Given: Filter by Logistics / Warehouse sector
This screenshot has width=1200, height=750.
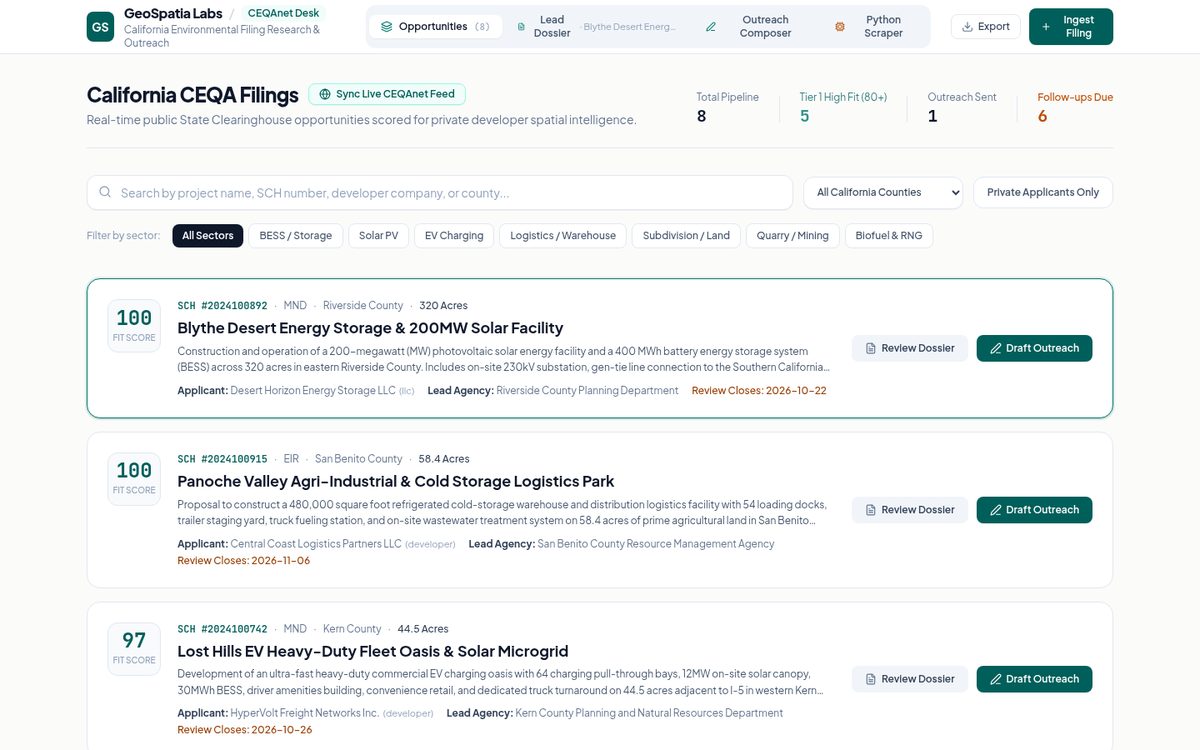Looking at the screenshot, I should click(563, 236).
